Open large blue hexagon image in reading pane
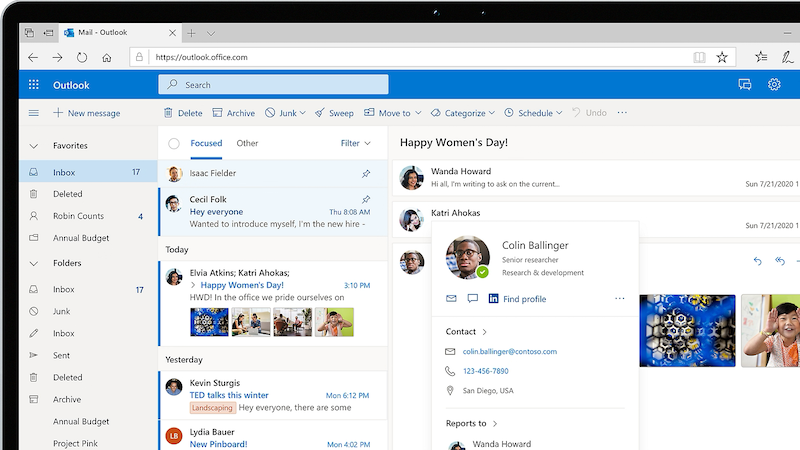The height and width of the screenshot is (450, 800). tap(687, 331)
